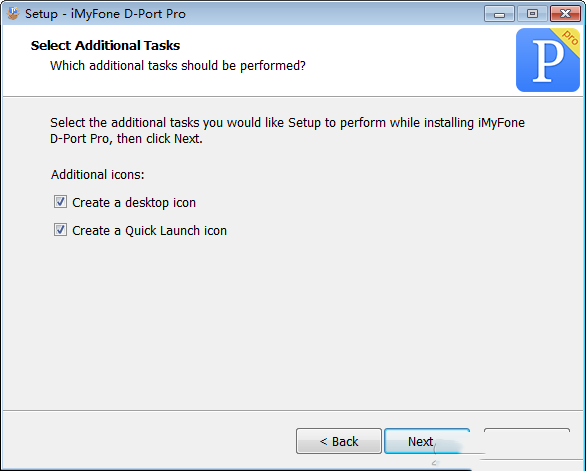Maximize the Setup window

[532, 14]
